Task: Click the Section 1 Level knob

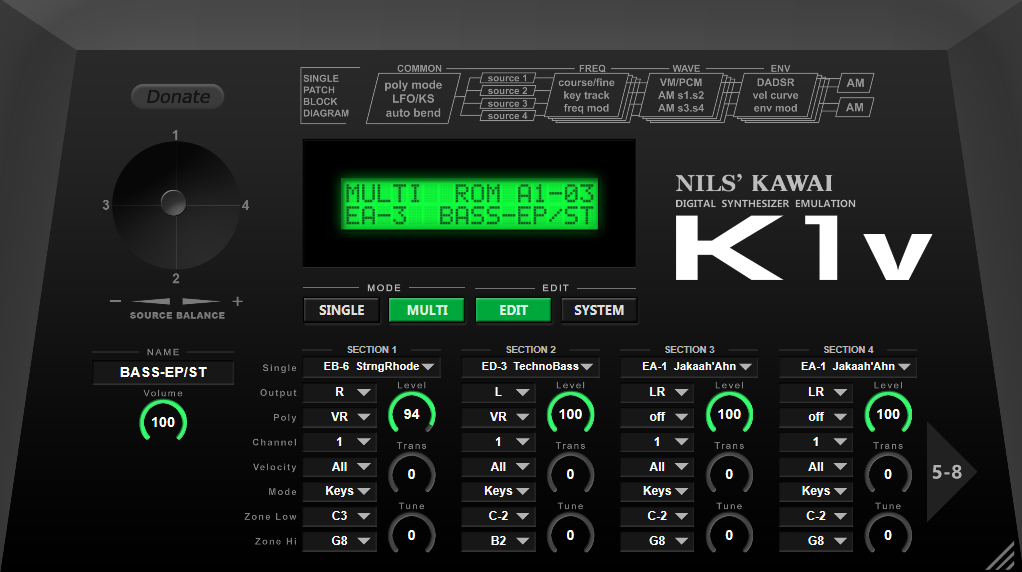Action: (411, 414)
